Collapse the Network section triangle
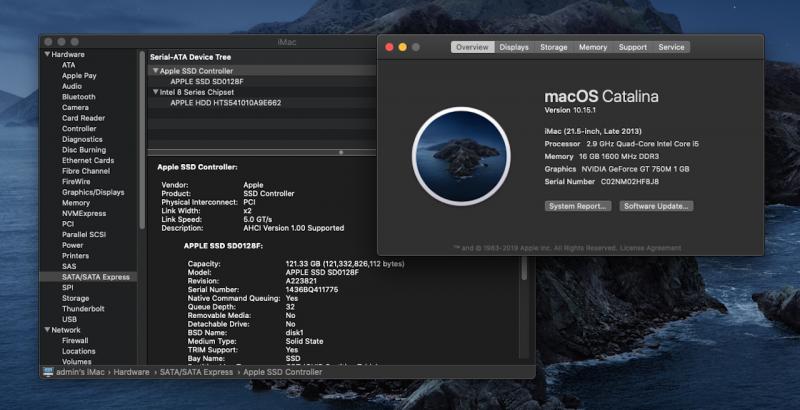This screenshot has width=800, height=410. coord(47,329)
